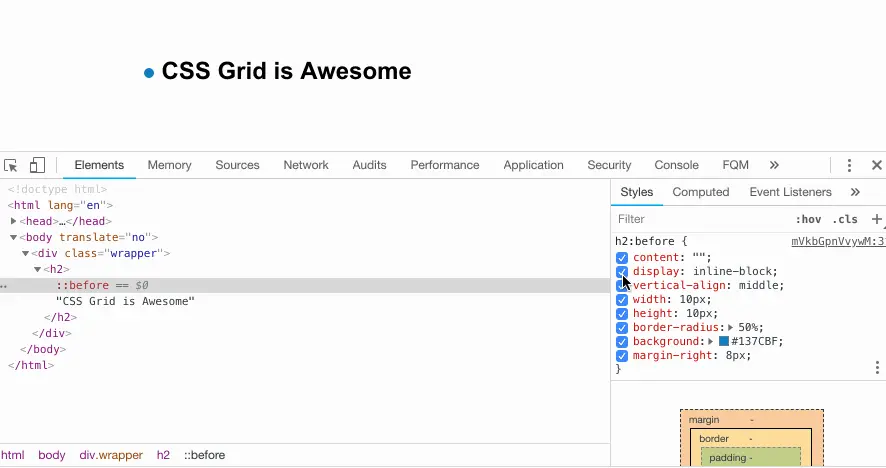This screenshot has height=468, width=886.
Task: Toggle the vertical-align middle checkbox
Action: (622, 286)
